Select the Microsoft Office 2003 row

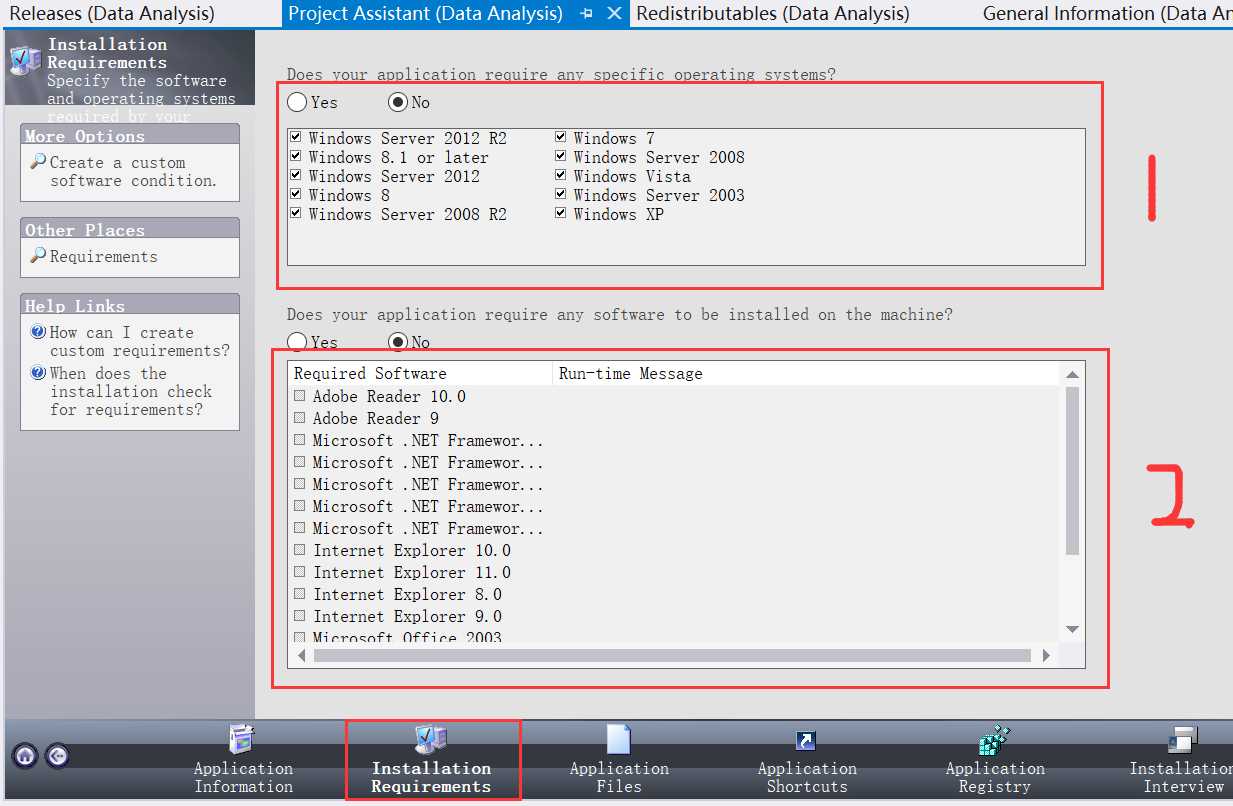pos(407,637)
